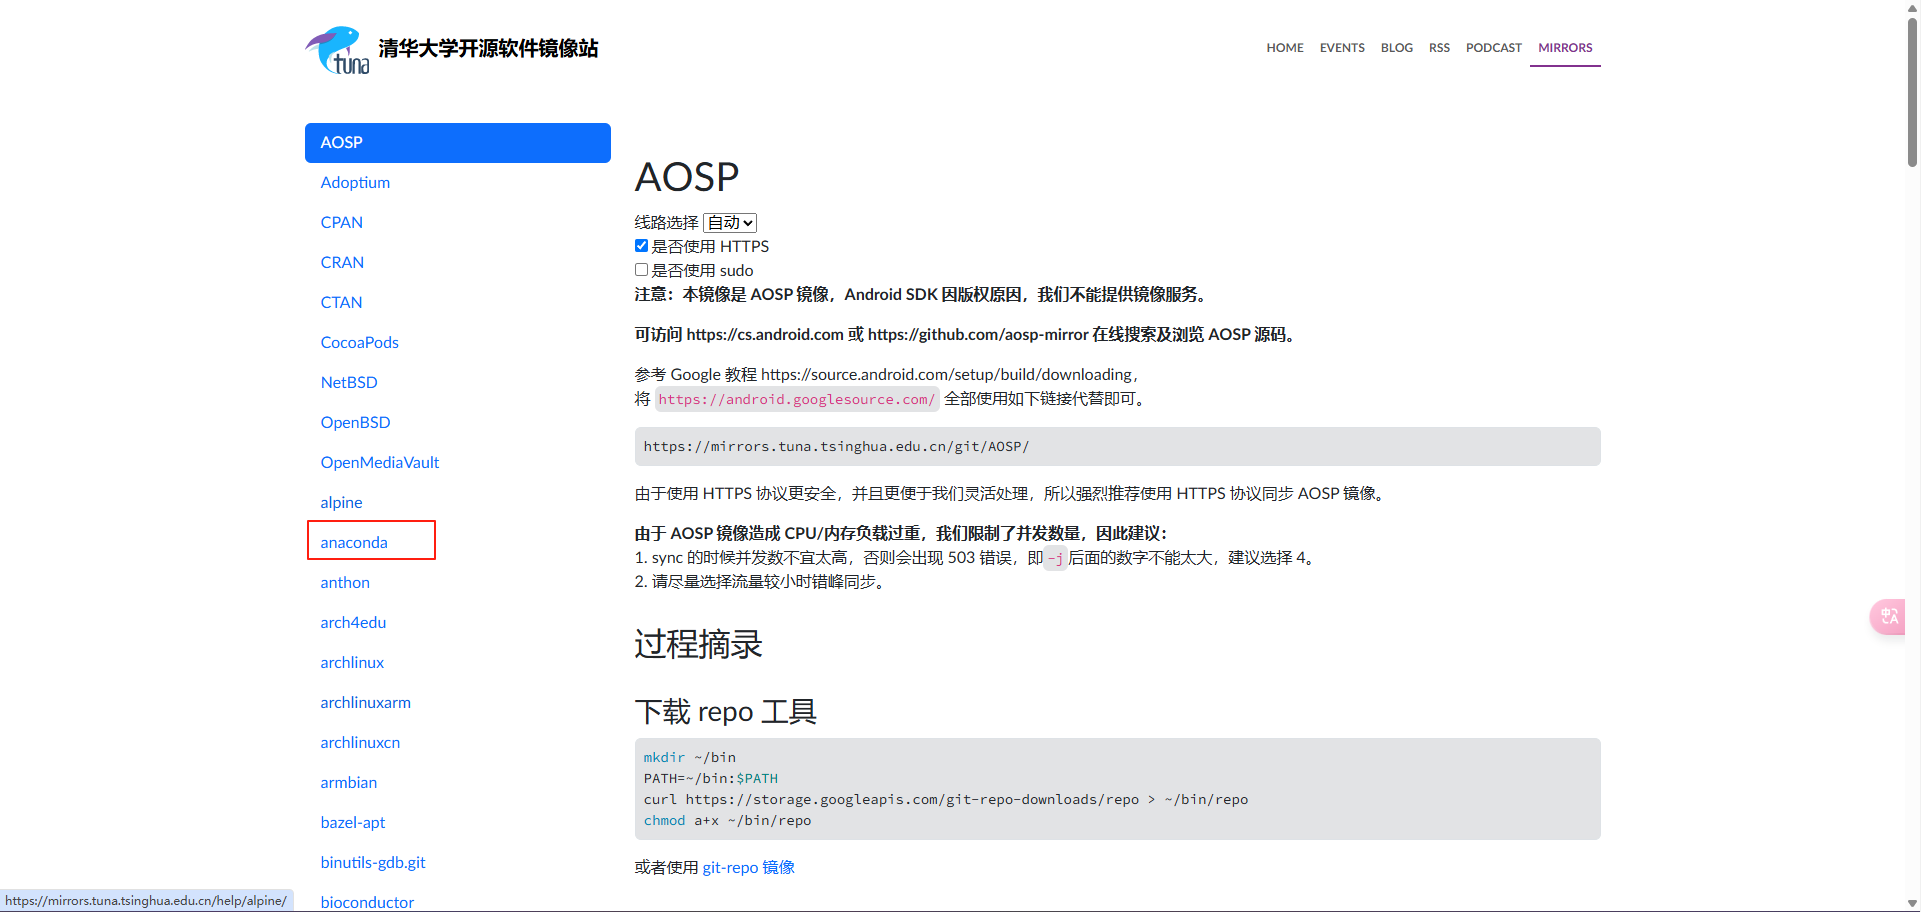
Task: Follow the git-repo 镜像 link
Action: 749,868
